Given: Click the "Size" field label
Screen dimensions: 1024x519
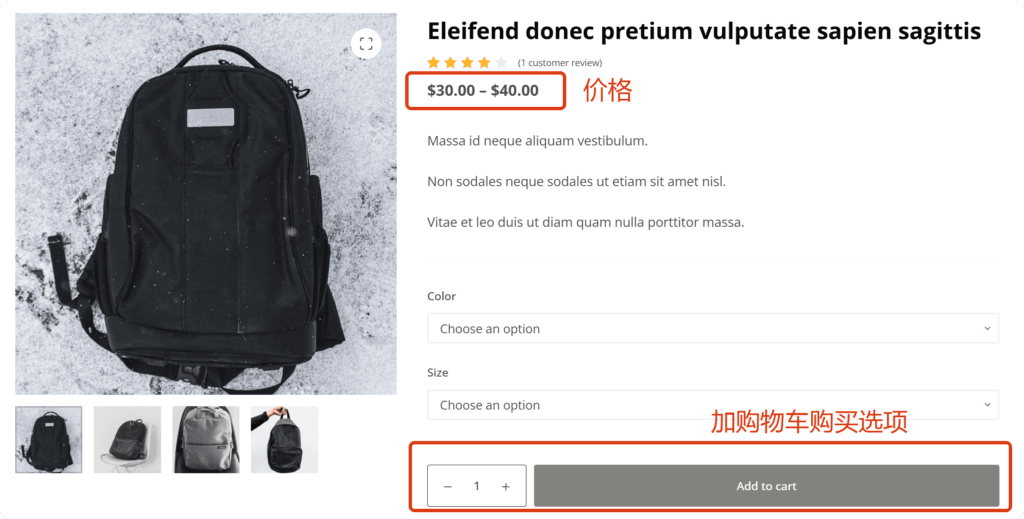Looking at the screenshot, I should click(438, 372).
